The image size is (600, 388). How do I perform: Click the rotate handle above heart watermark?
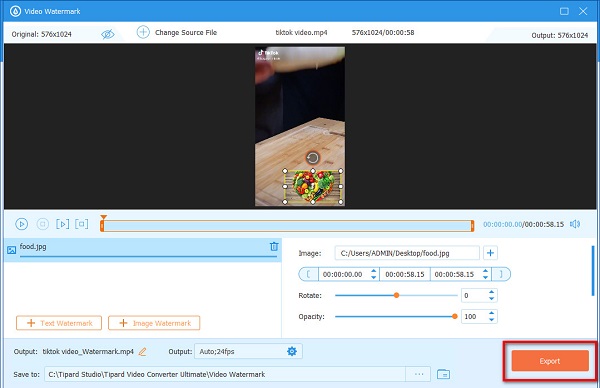[313, 158]
